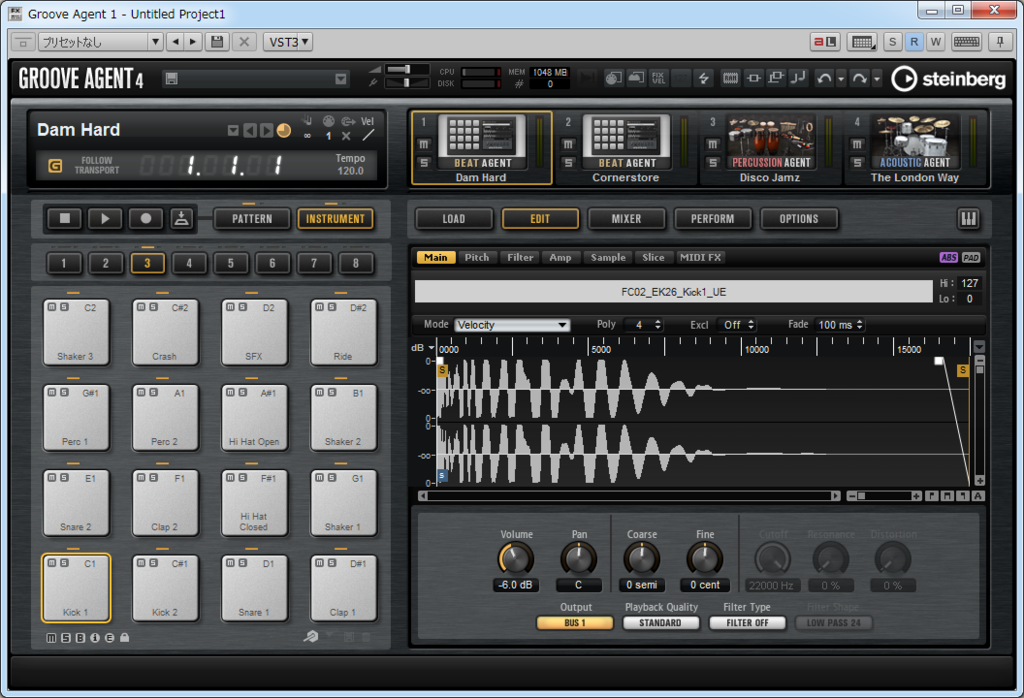Viewport: 1024px width, 698px height.
Task: Click the ABS mode icon
Action: pyautogui.click(x=948, y=257)
